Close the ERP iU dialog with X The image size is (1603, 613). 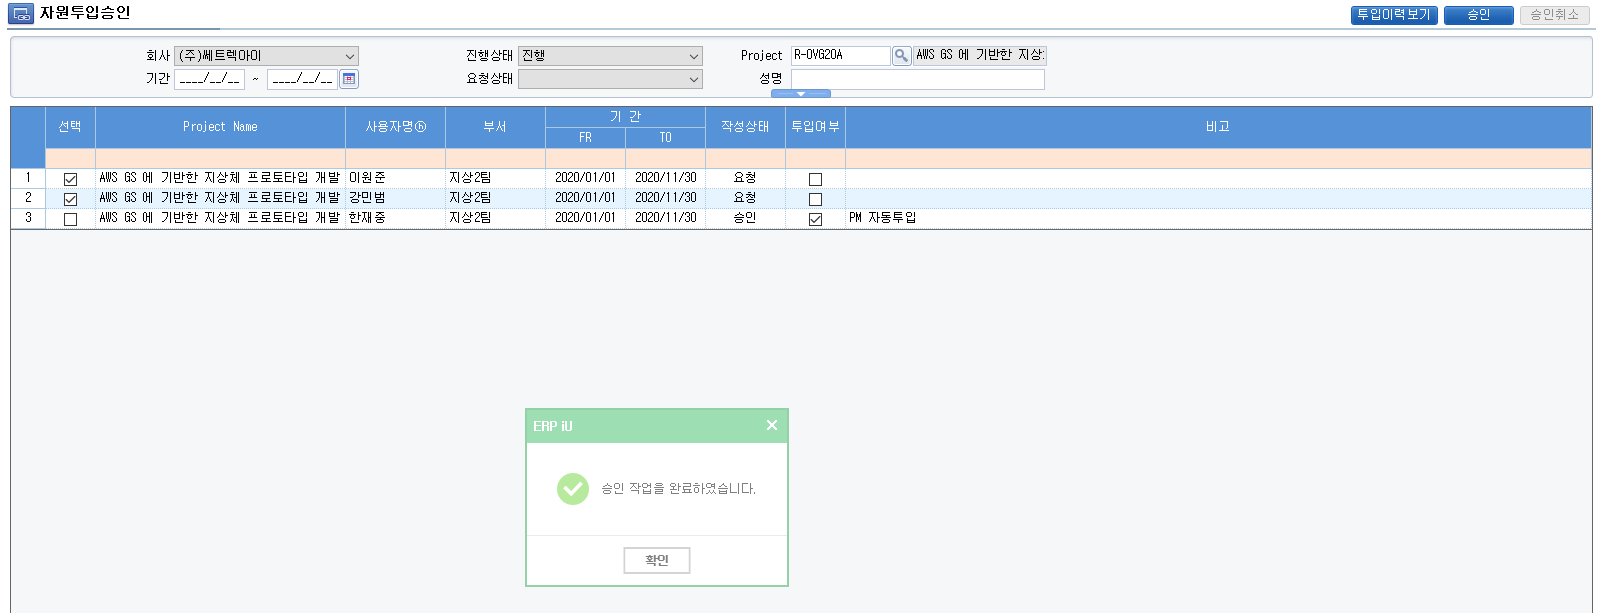click(x=771, y=425)
